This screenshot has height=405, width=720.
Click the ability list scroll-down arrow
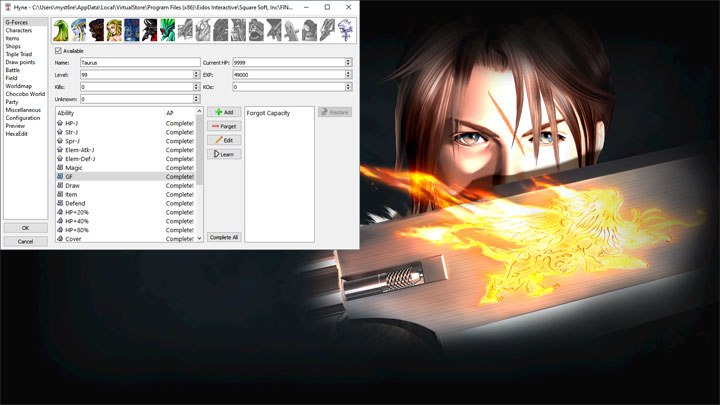coord(199,238)
